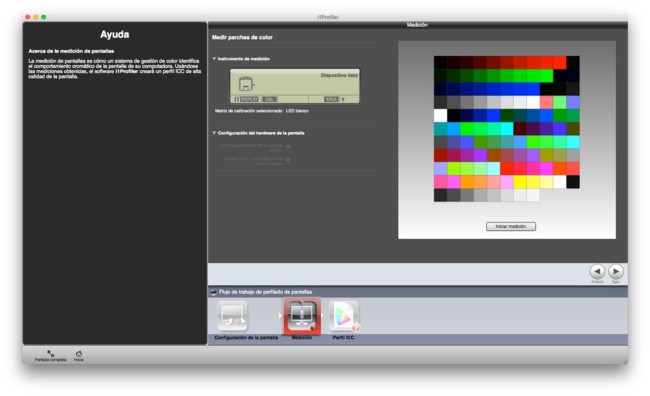650x396 pixels.
Task: Click the i1 Display device icon
Action: tap(246, 84)
